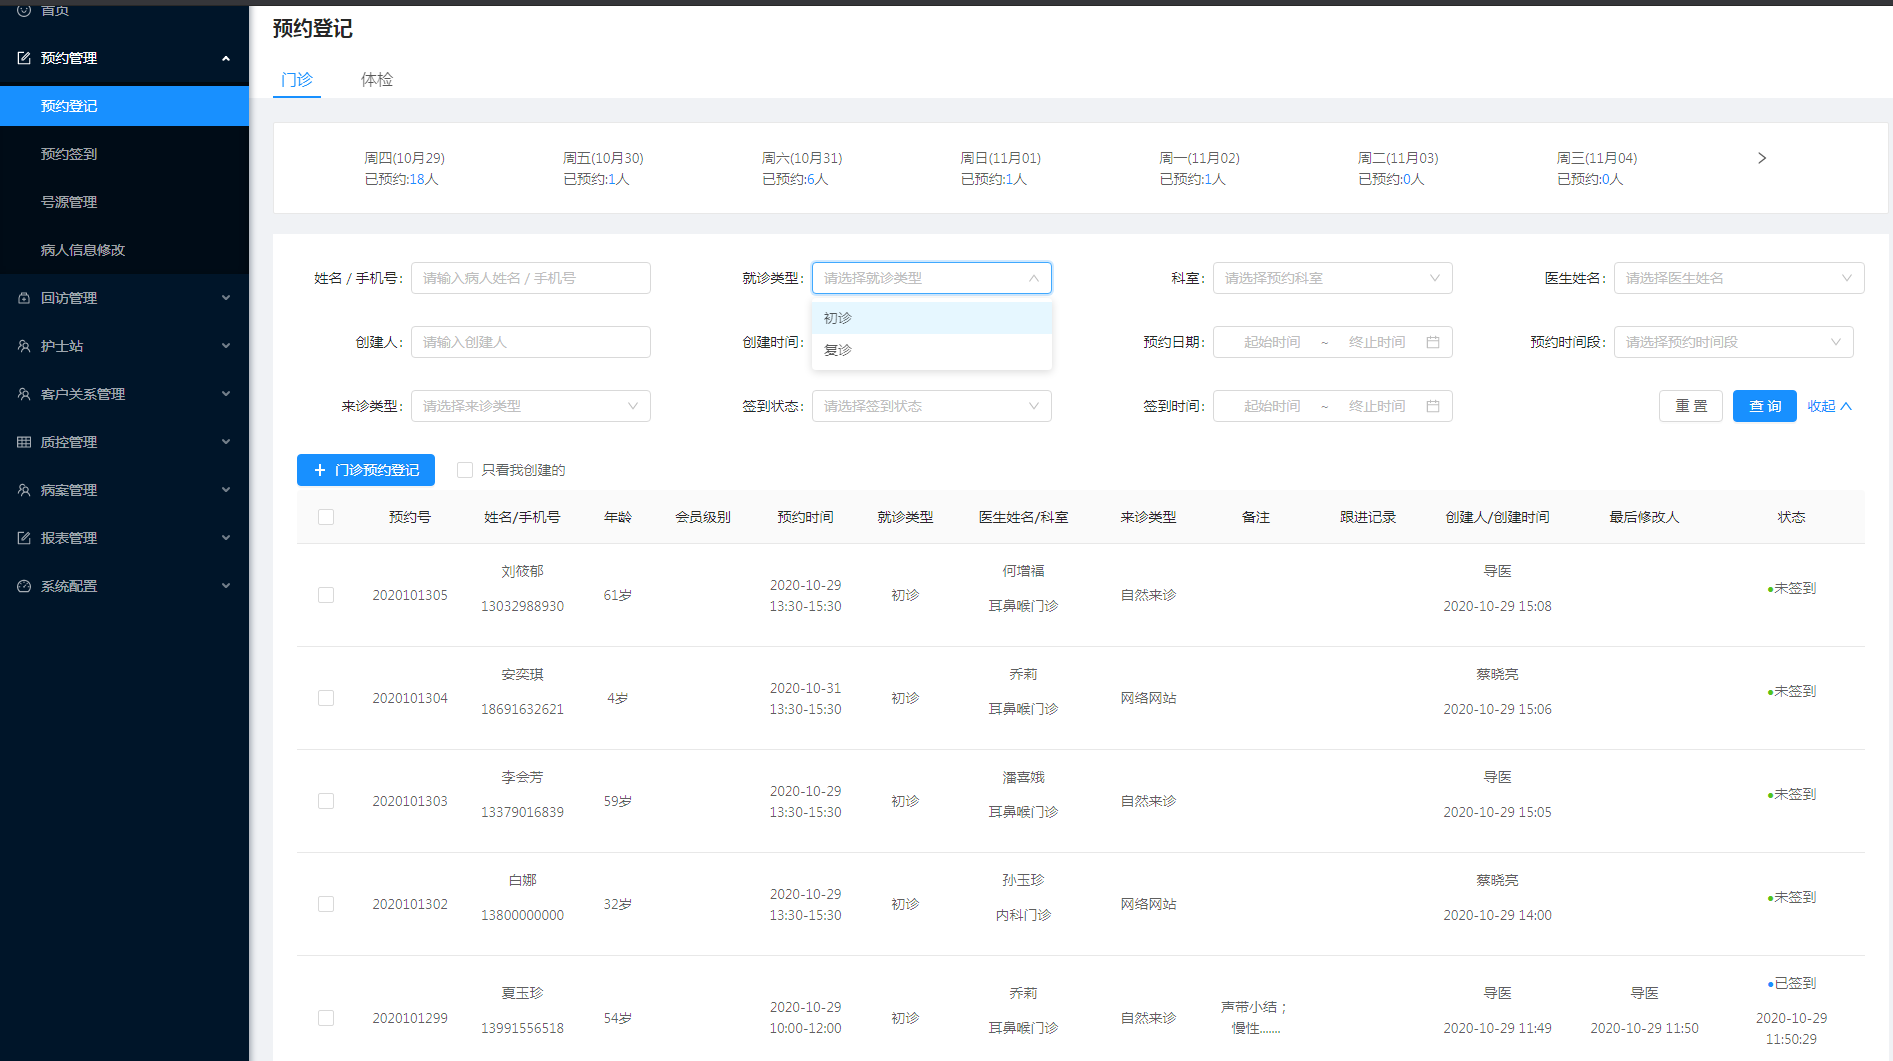Screen dimensions: 1893x1061
Task: Select 周四(10月29) date entry
Action: click(404, 168)
